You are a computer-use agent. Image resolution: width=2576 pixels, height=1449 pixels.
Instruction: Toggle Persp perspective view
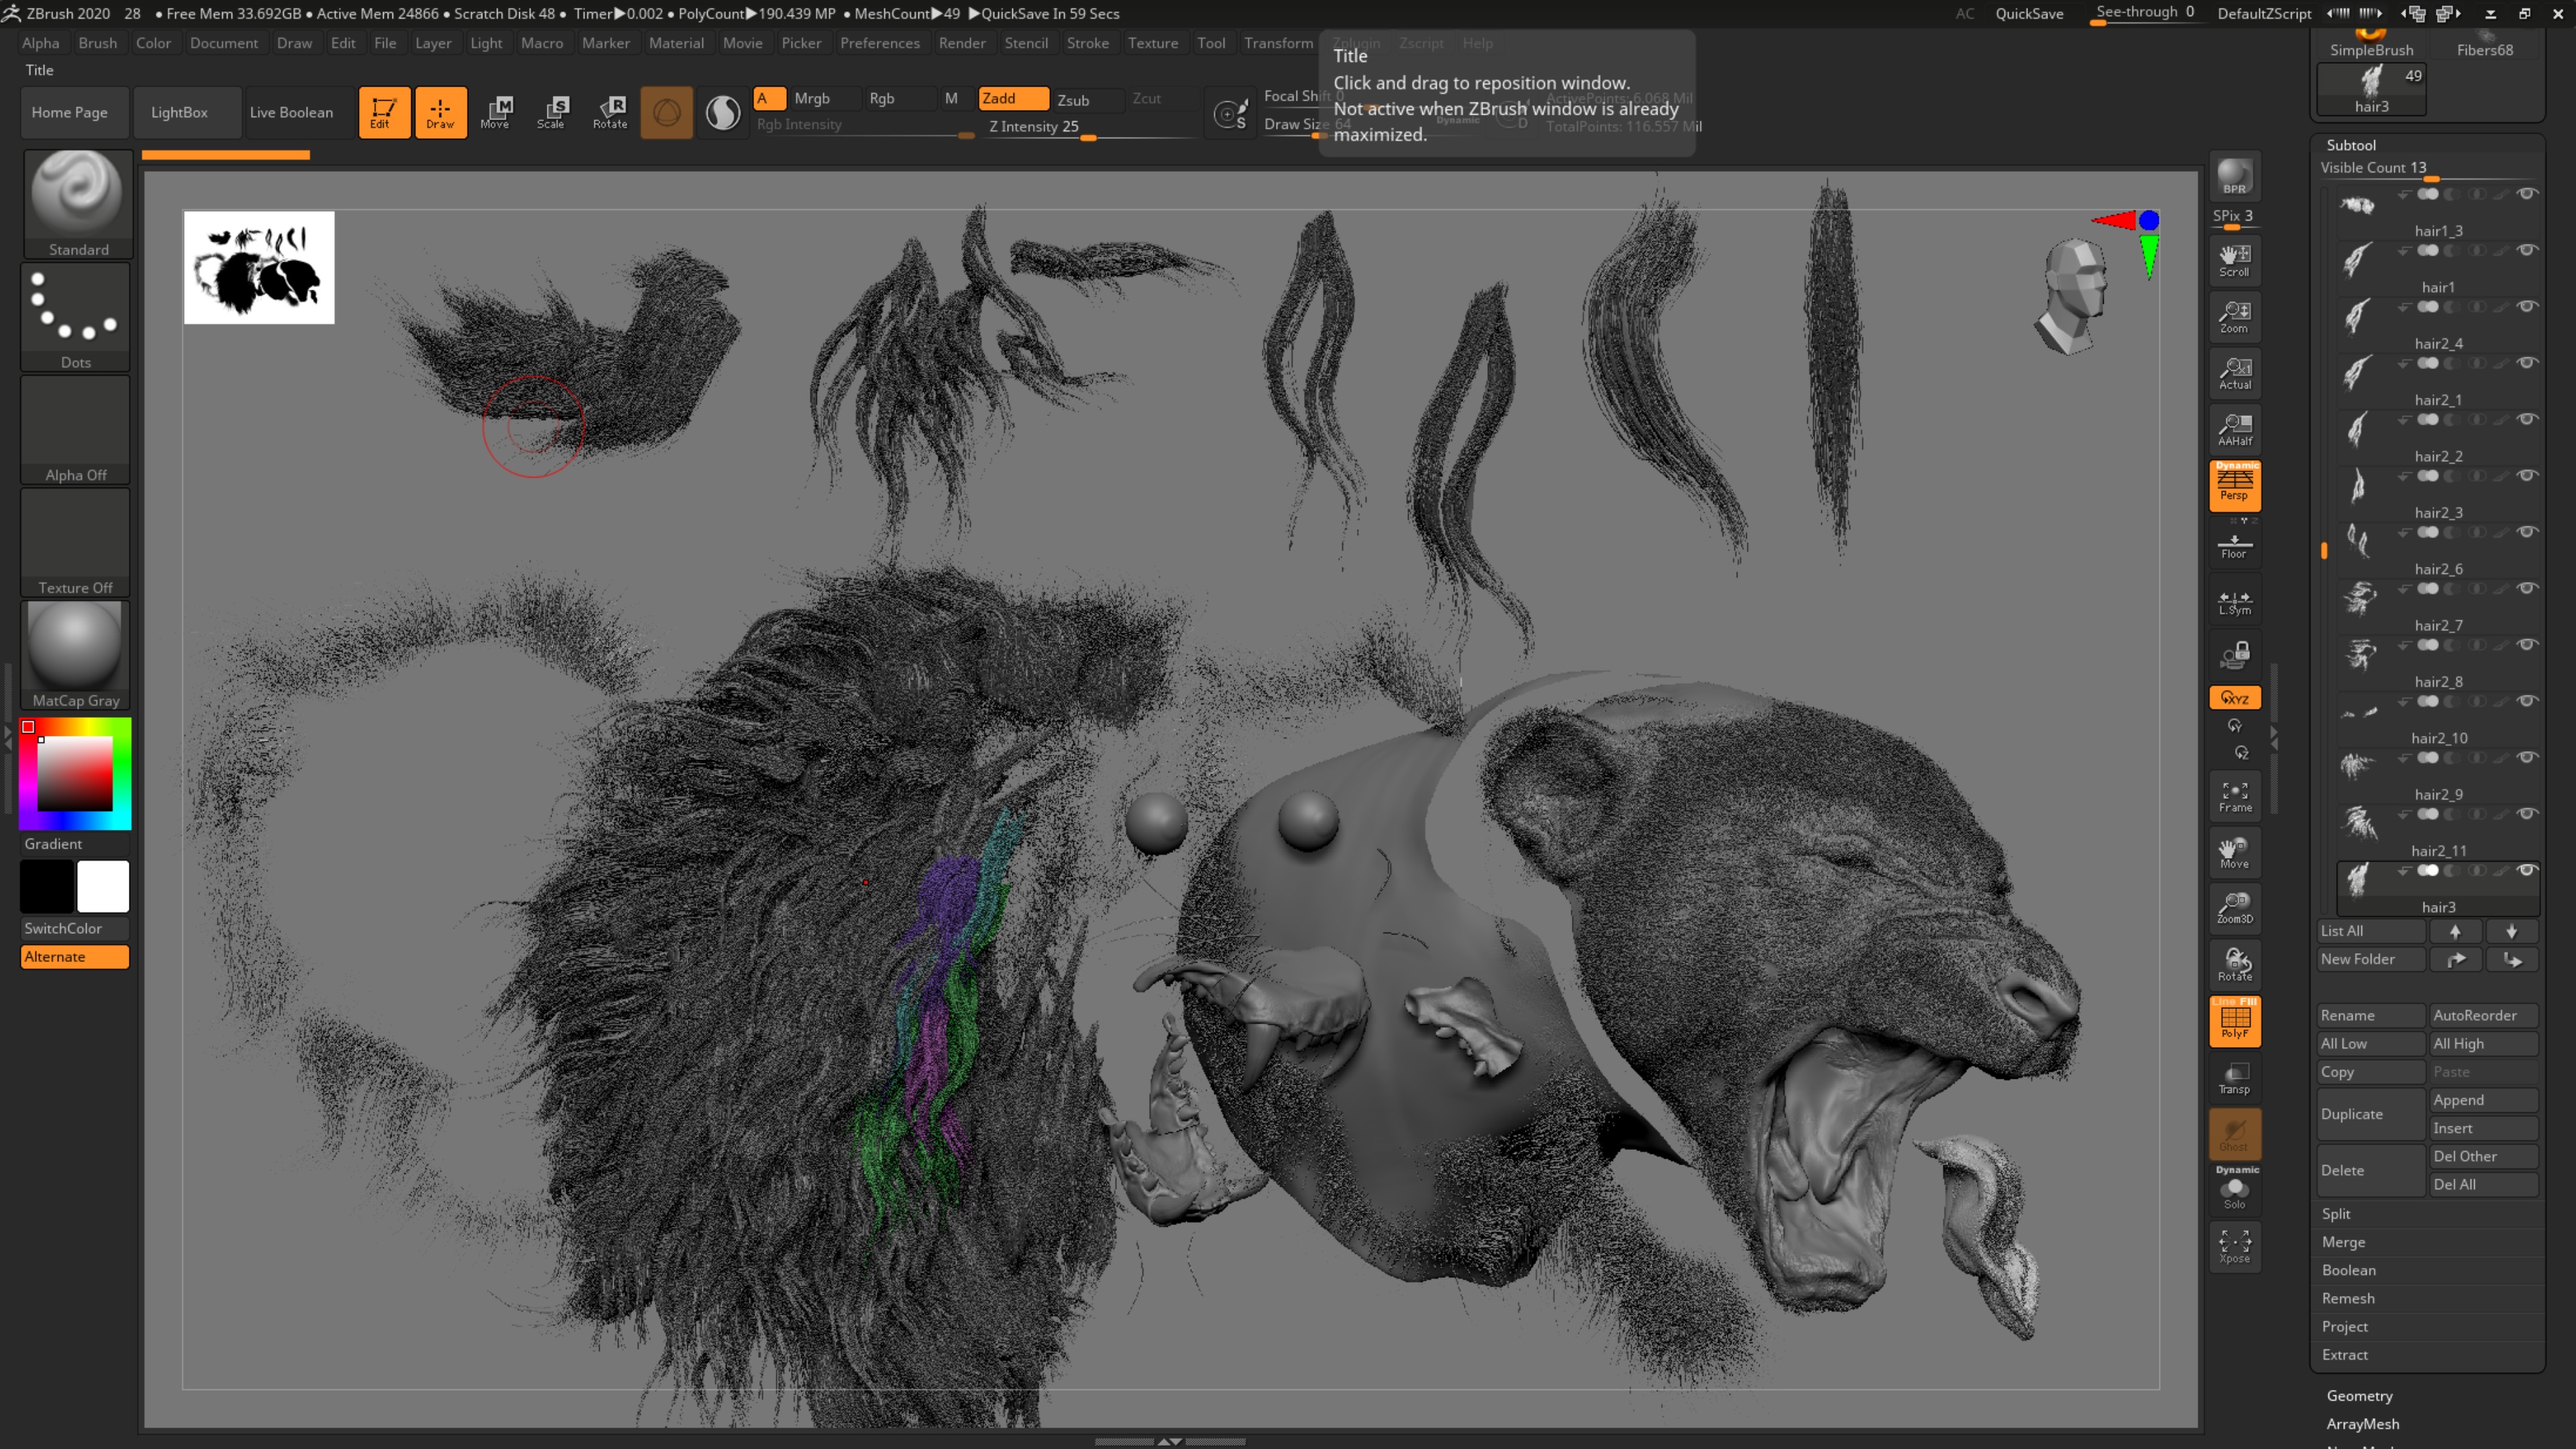point(2234,485)
